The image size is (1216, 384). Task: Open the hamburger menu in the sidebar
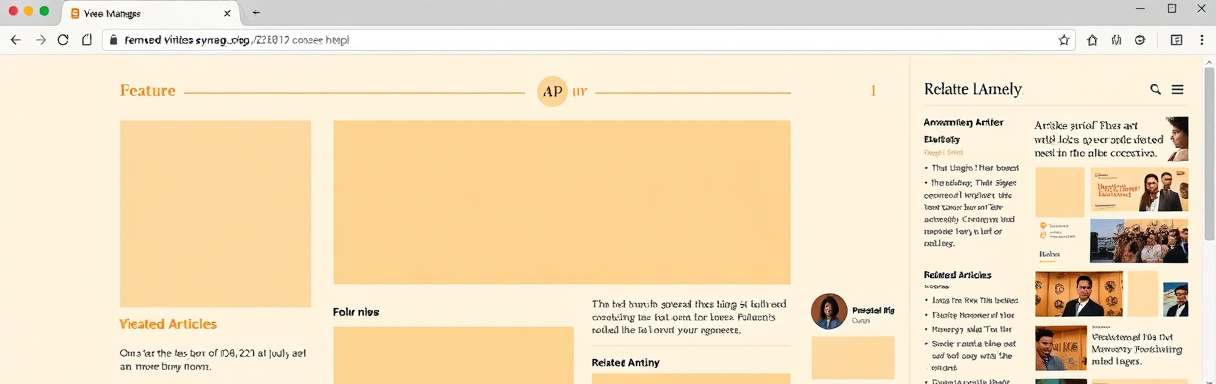(1178, 89)
